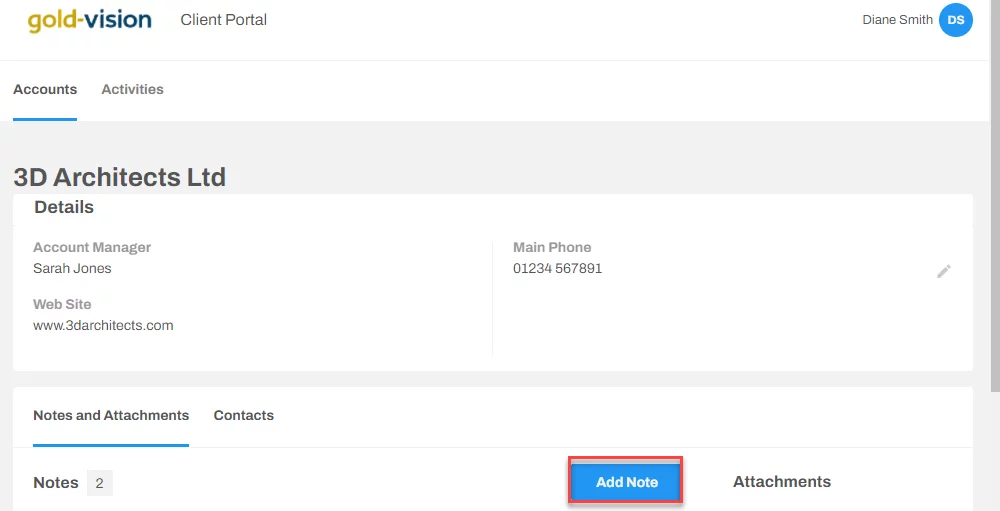Open the Activities tab
Image resolution: width=1000 pixels, height=511 pixels.
click(x=133, y=89)
